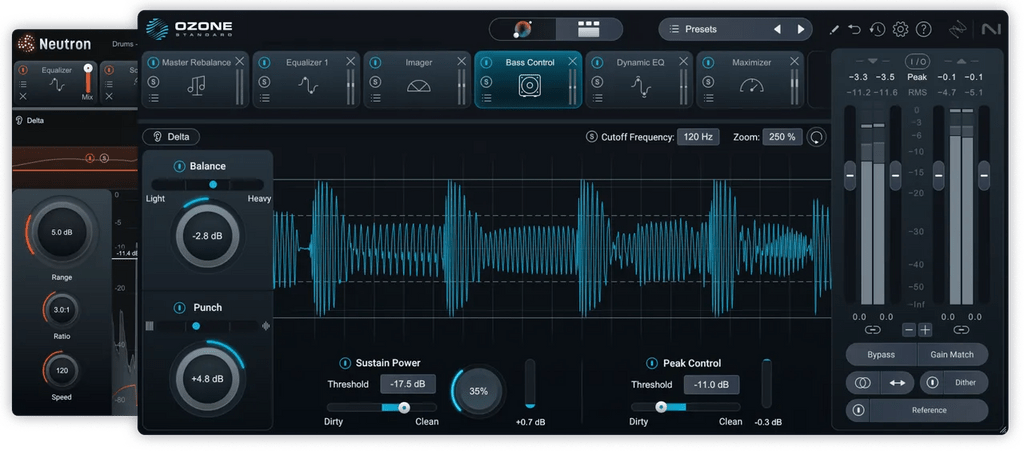
Task: Open Maximizer module preset list
Action: pyautogui.click(x=709, y=99)
